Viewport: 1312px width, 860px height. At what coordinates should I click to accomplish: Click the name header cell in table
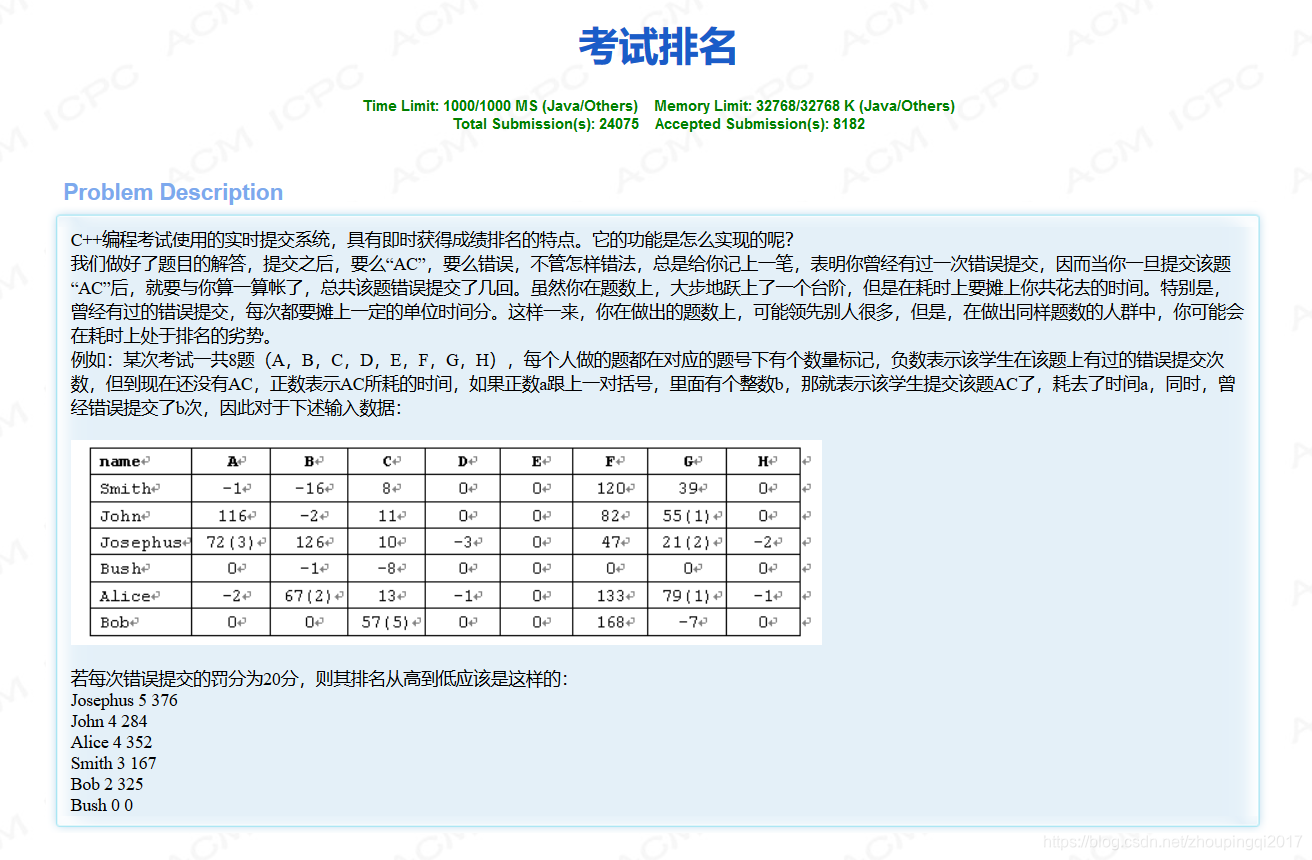click(x=141, y=461)
